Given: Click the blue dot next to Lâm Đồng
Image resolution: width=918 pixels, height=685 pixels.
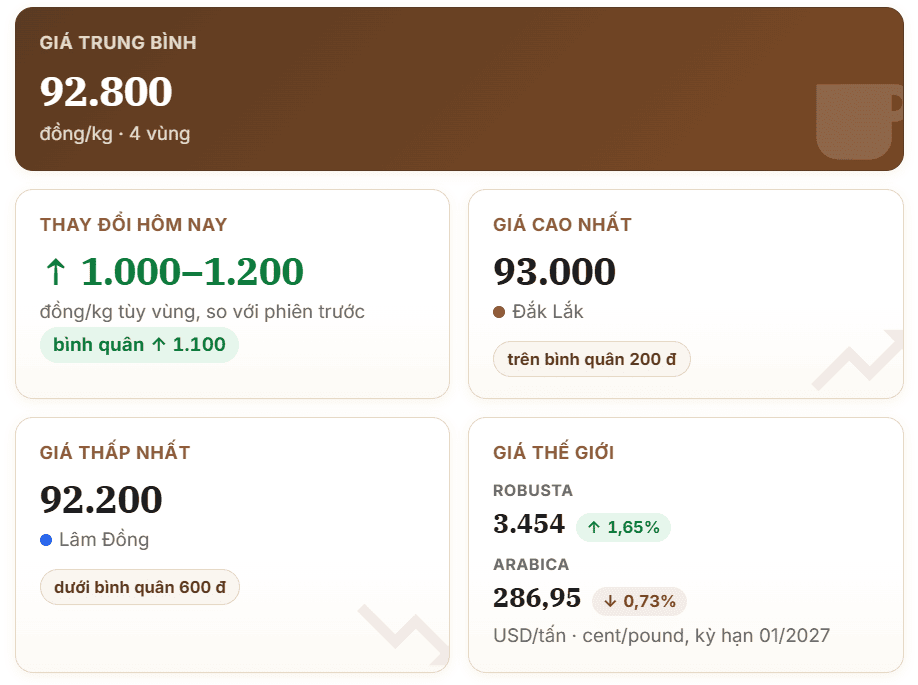Looking at the screenshot, I should (46, 540).
